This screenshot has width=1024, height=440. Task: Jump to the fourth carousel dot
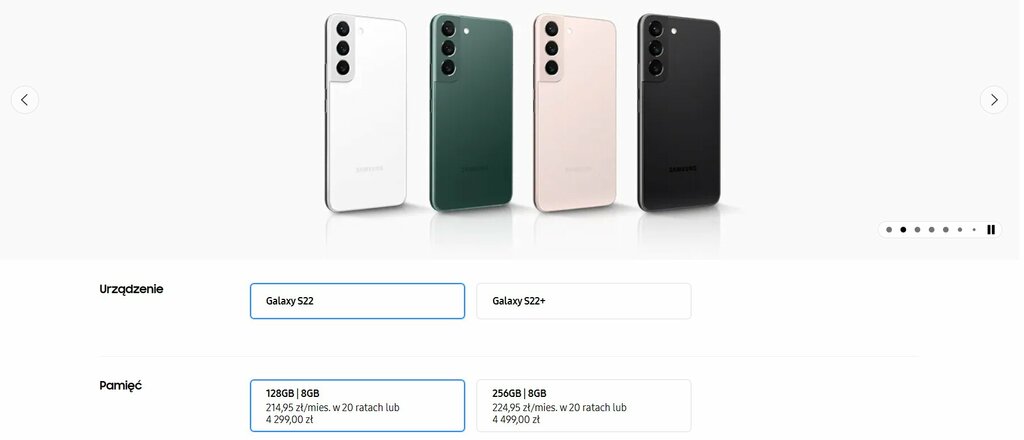pyautogui.click(x=931, y=230)
